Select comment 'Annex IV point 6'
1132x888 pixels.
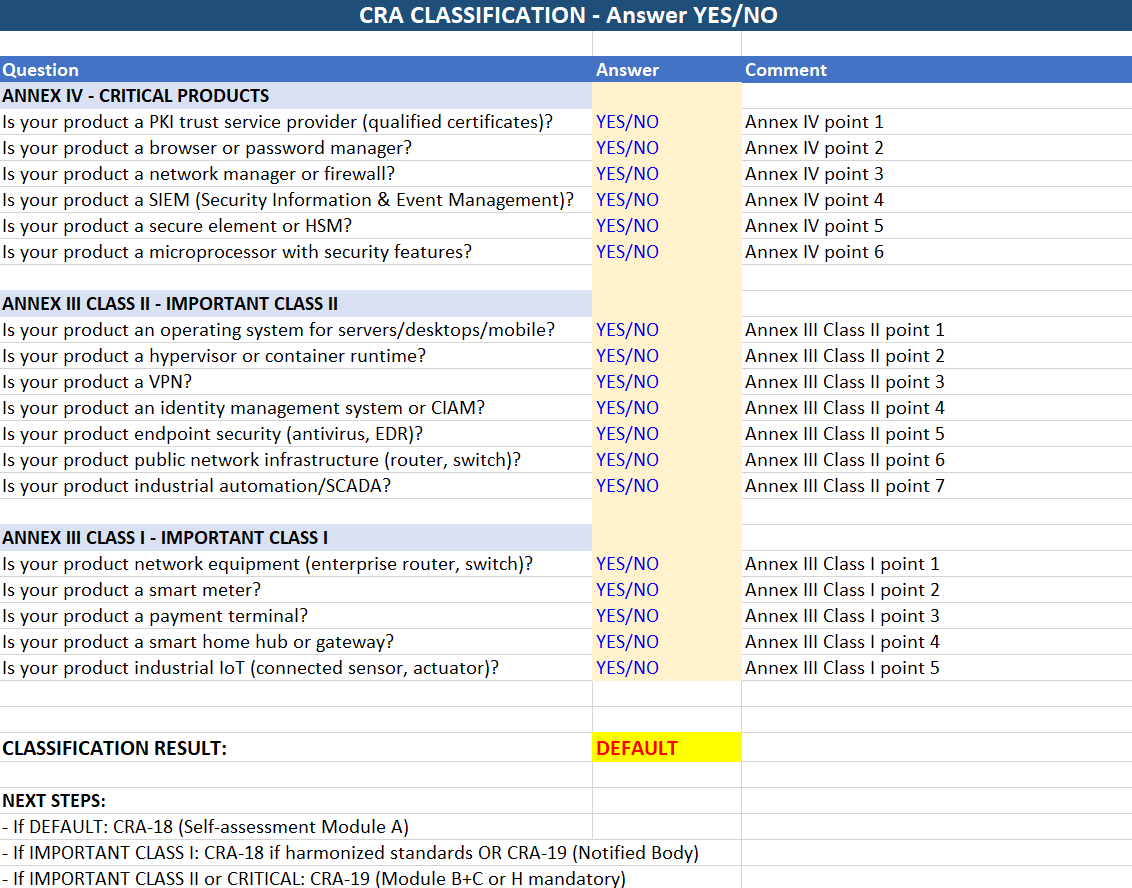pyautogui.click(x=814, y=252)
